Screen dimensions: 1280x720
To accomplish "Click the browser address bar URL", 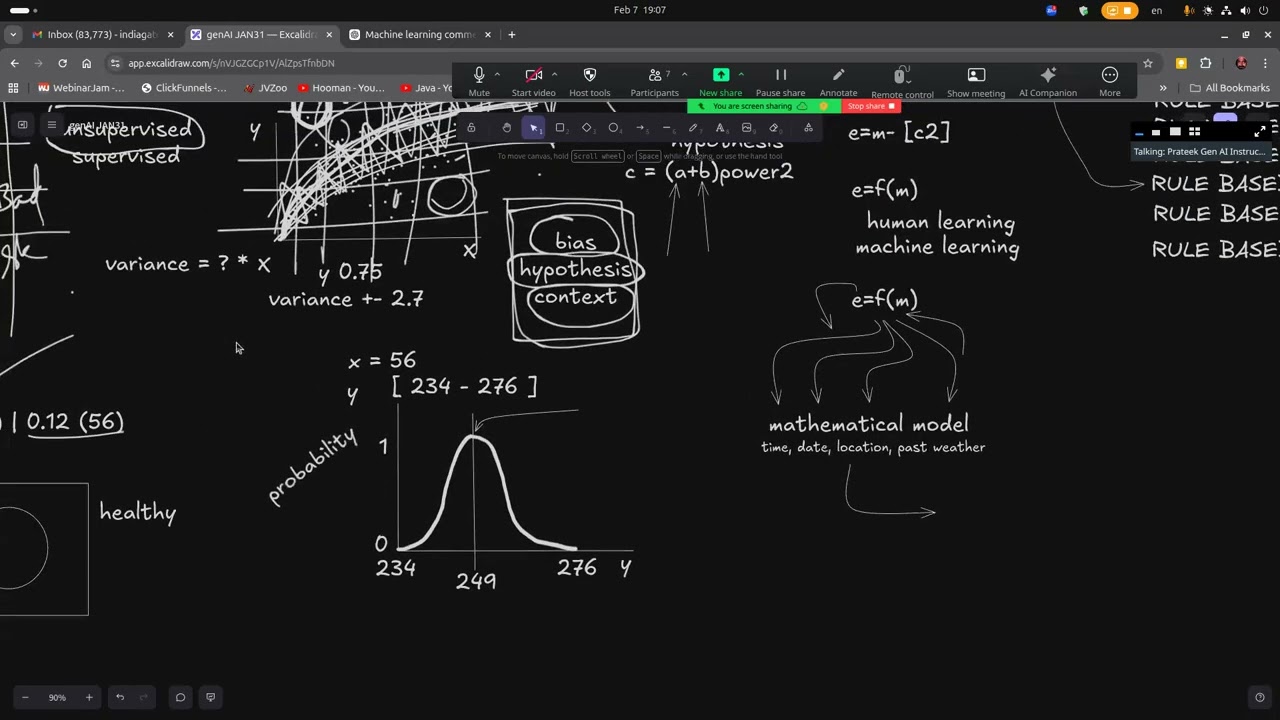I will [231, 63].
